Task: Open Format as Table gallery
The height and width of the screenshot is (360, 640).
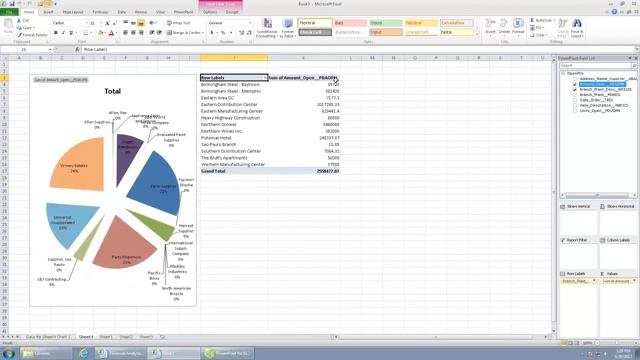Action: (287, 29)
